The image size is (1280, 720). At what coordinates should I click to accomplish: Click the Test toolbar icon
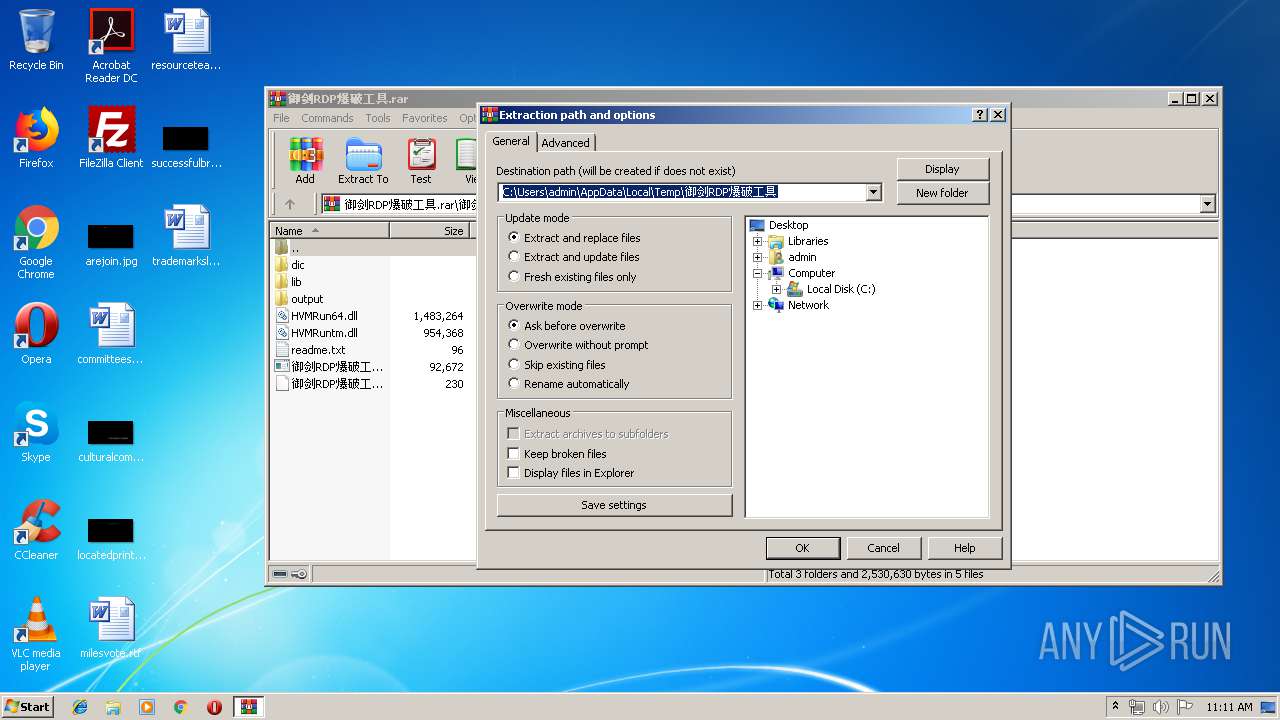pos(421,161)
